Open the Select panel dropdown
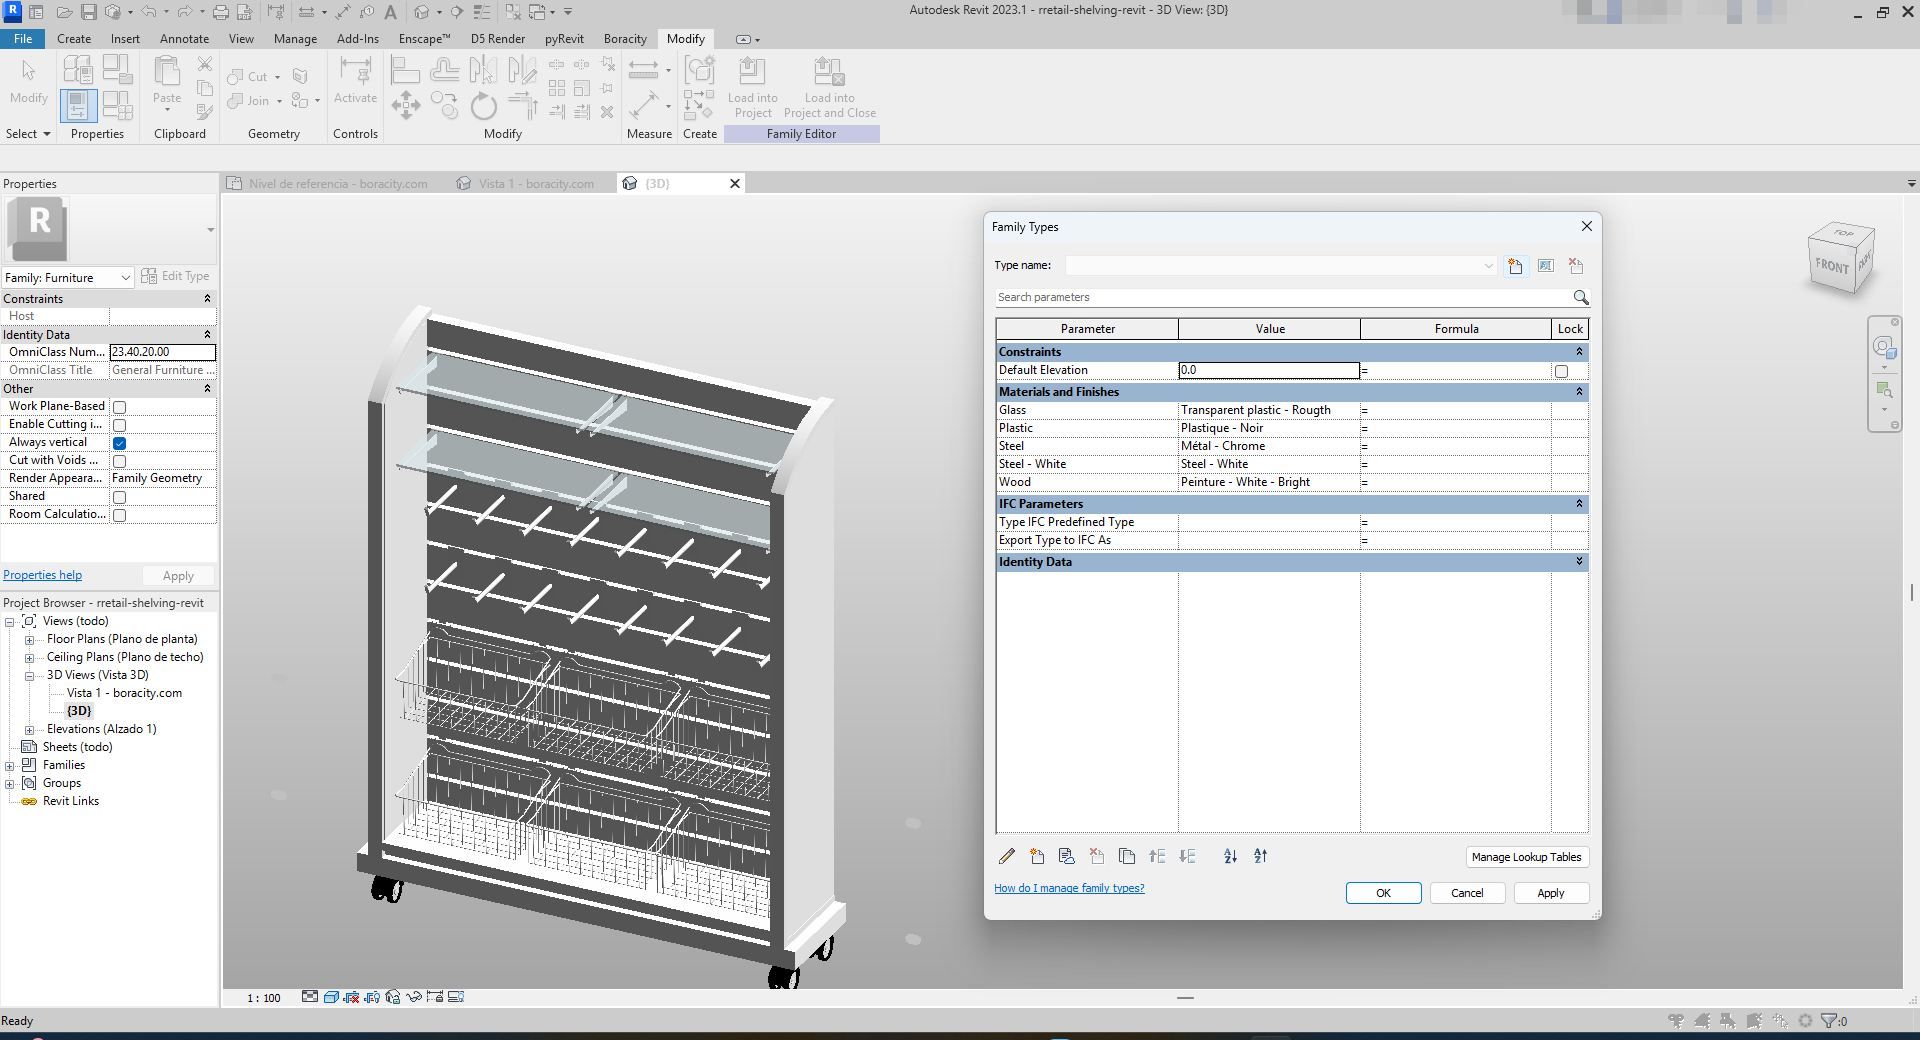The image size is (1920, 1040). point(28,134)
